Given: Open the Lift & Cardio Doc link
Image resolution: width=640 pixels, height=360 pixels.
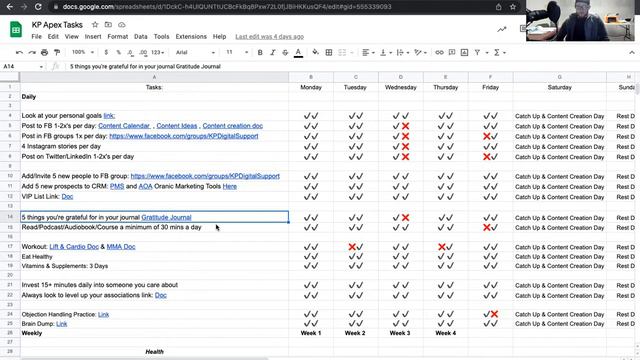Looking at the screenshot, I should [x=74, y=247].
